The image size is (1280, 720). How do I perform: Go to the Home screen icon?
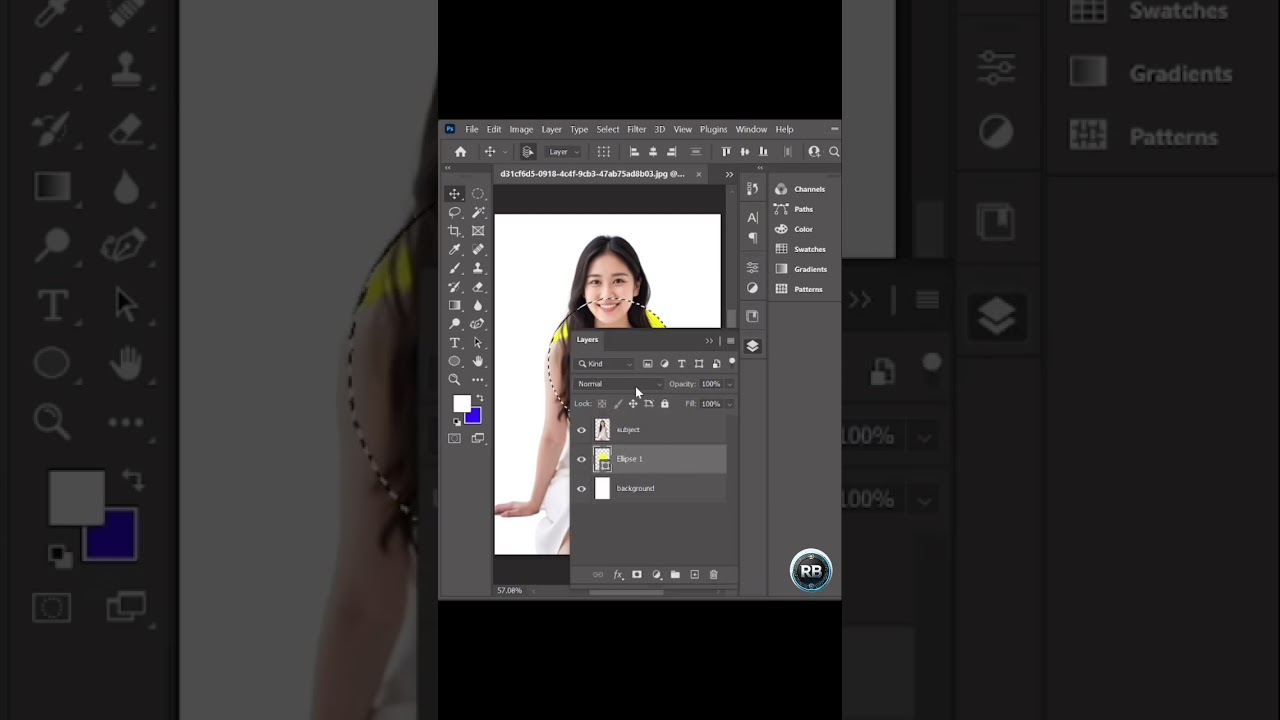point(460,152)
